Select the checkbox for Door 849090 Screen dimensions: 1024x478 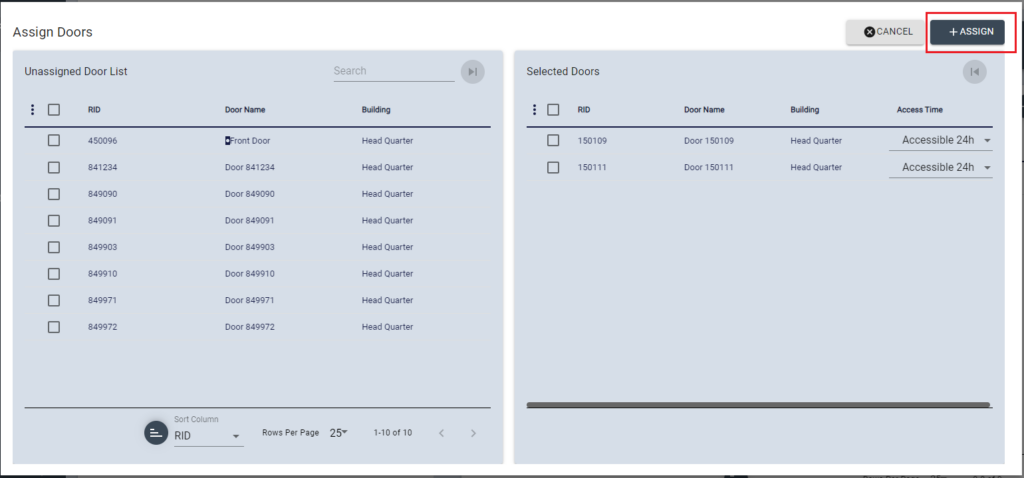pos(54,194)
